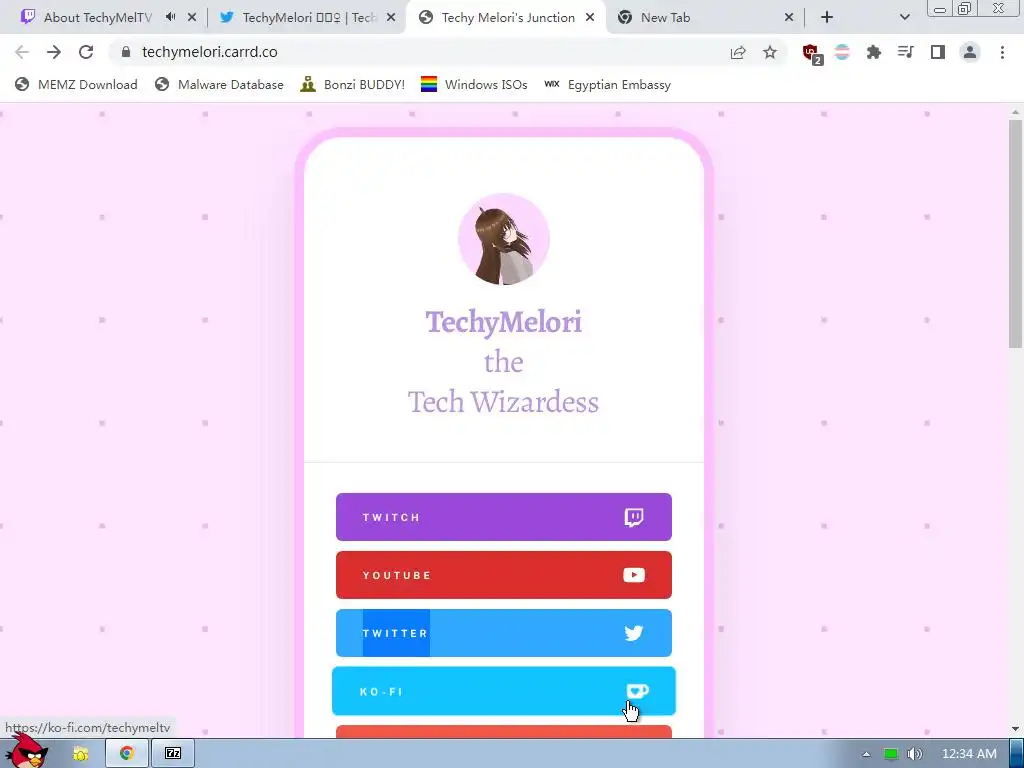The width and height of the screenshot is (1024, 768).
Task: Click the green tray status icon
Action: tap(891, 754)
